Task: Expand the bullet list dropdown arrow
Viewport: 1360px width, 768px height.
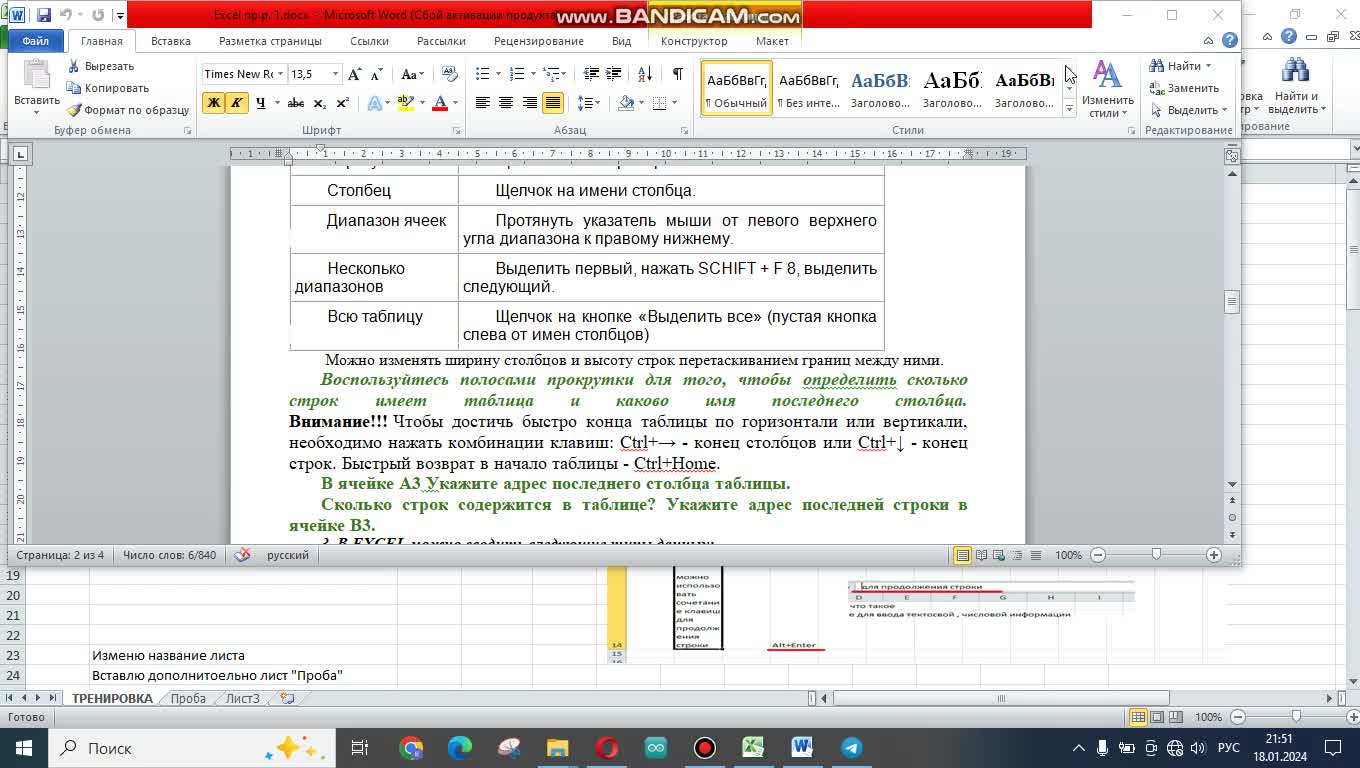Action: point(497,74)
